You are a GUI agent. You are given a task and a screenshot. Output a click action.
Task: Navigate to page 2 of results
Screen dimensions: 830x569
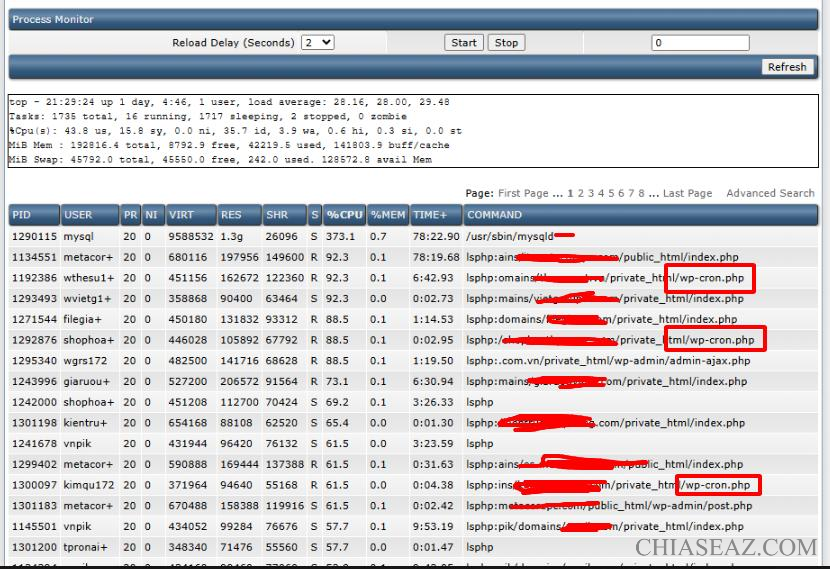coord(580,193)
